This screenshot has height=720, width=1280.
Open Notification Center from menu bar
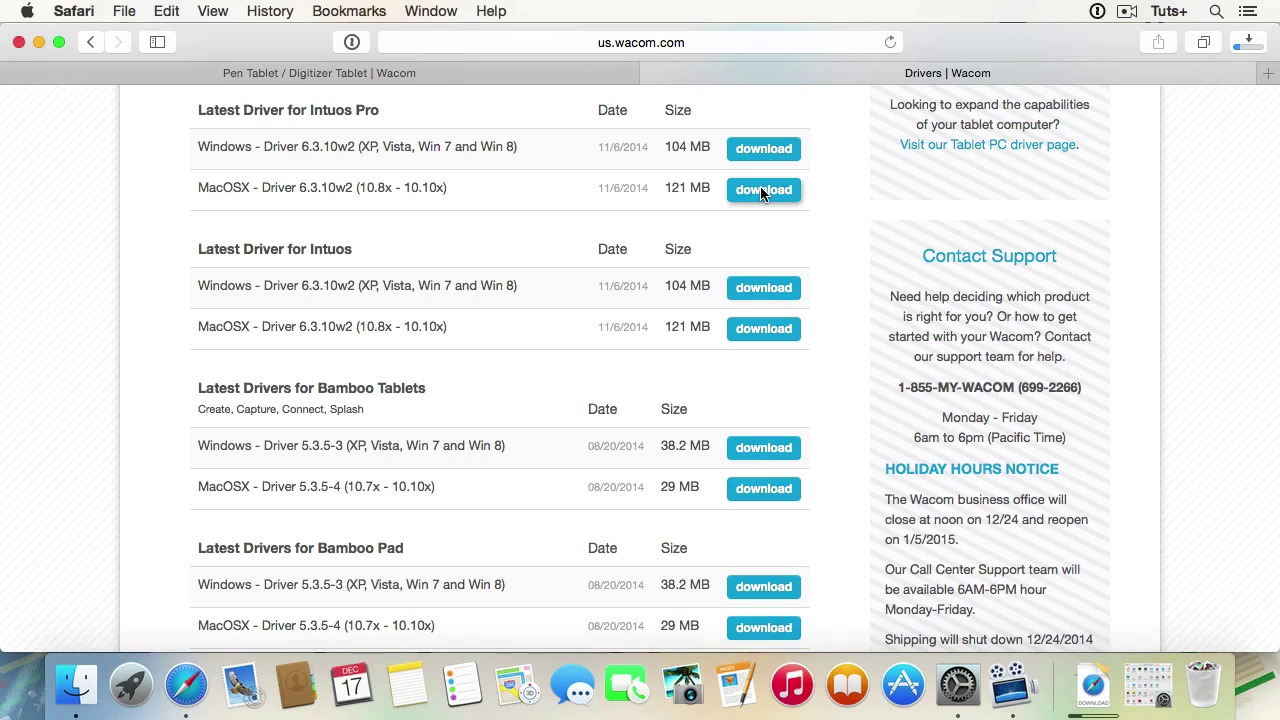pos(1247,11)
